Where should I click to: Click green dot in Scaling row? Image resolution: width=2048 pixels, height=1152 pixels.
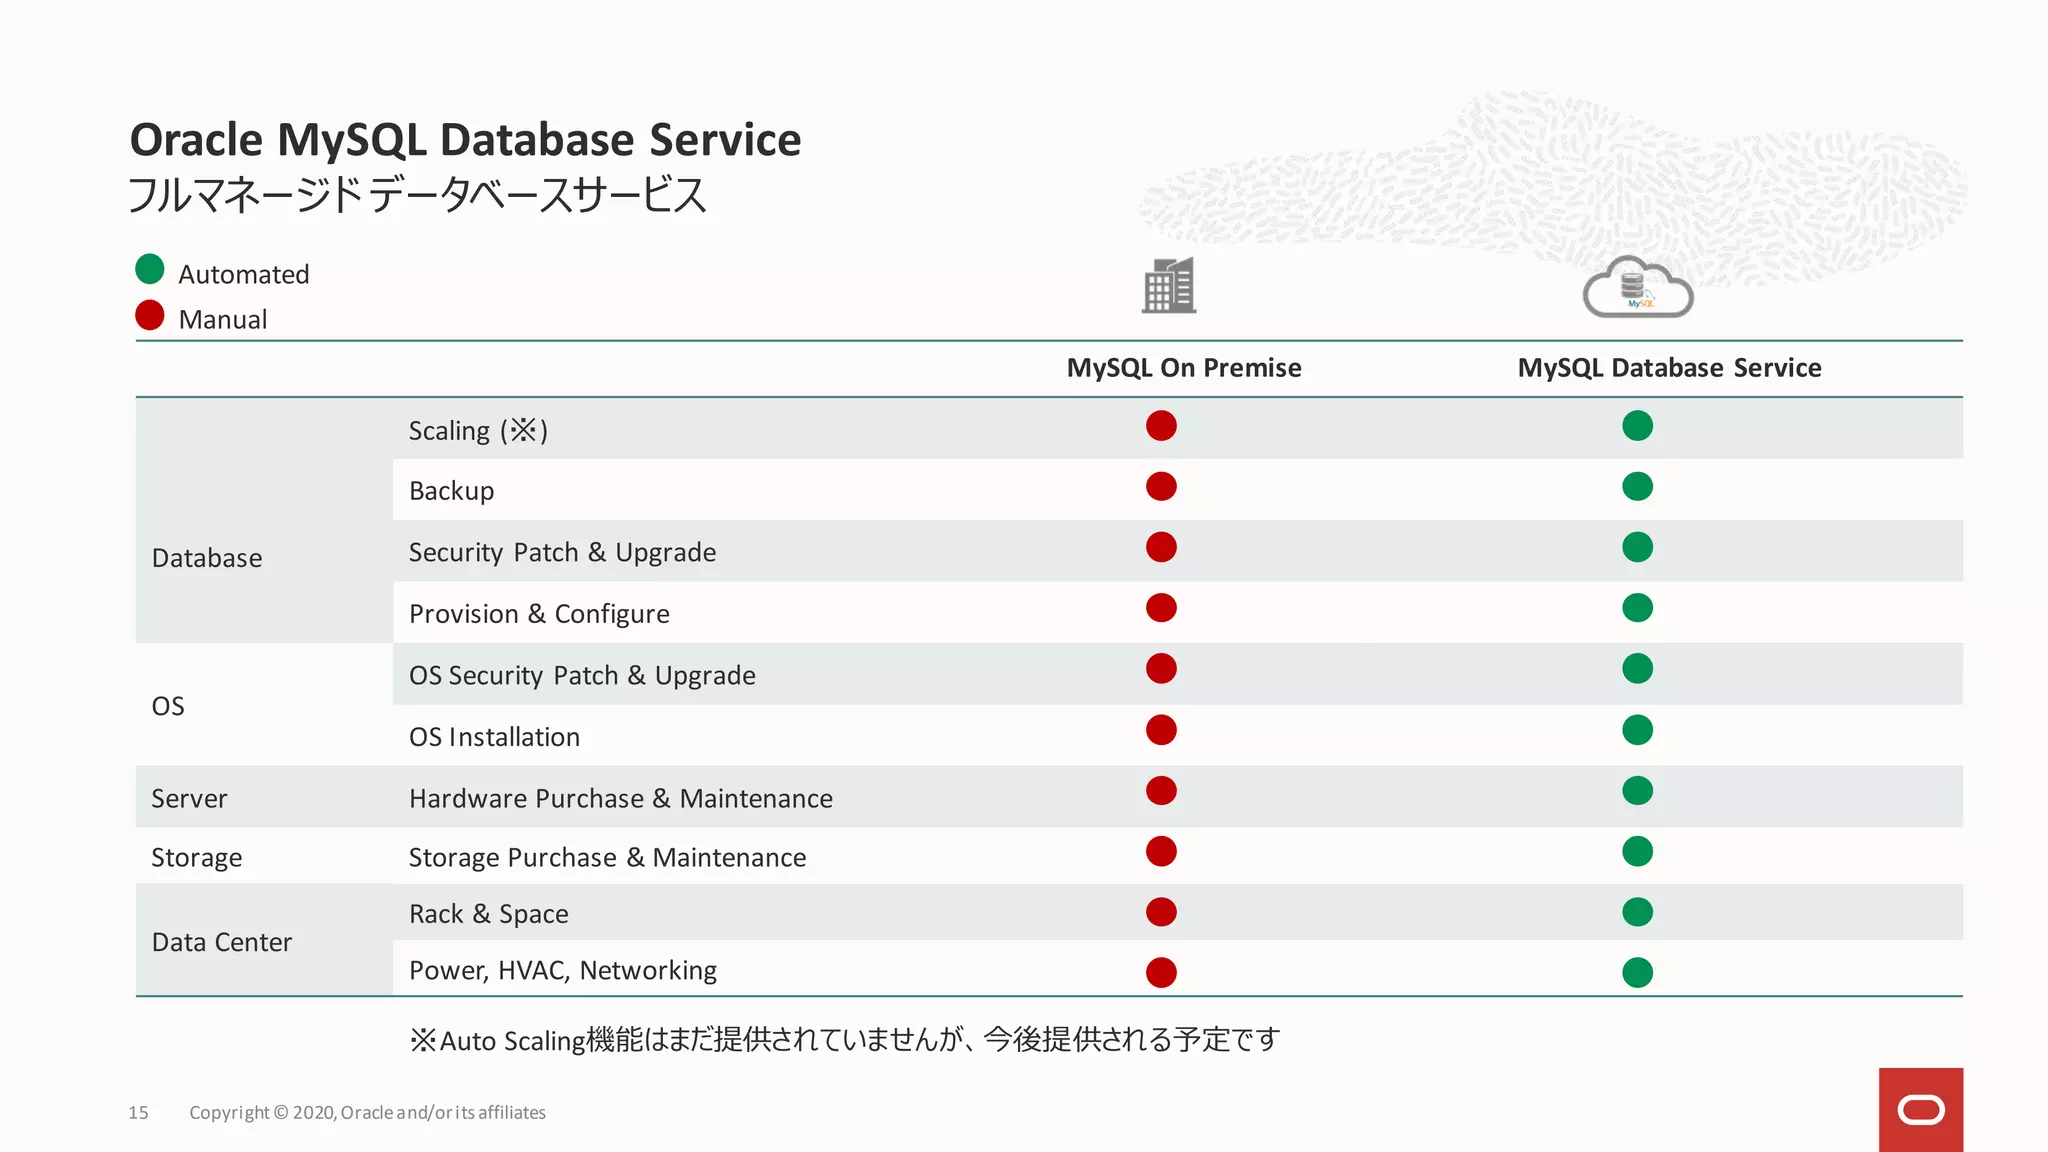pyautogui.click(x=1637, y=426)
